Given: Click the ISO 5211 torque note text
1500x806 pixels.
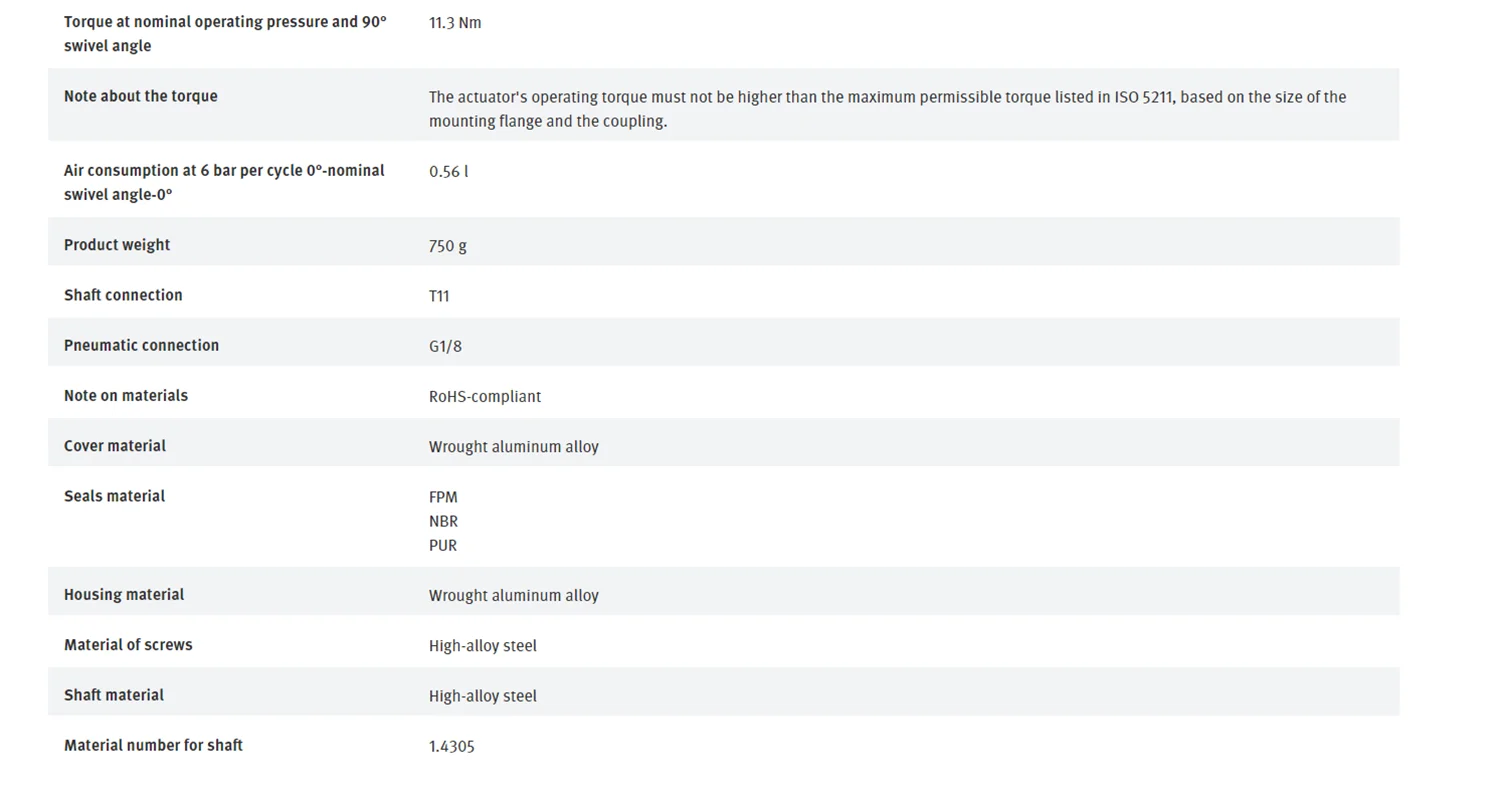Looking at the screenshot, I should [x=887, y=109].
